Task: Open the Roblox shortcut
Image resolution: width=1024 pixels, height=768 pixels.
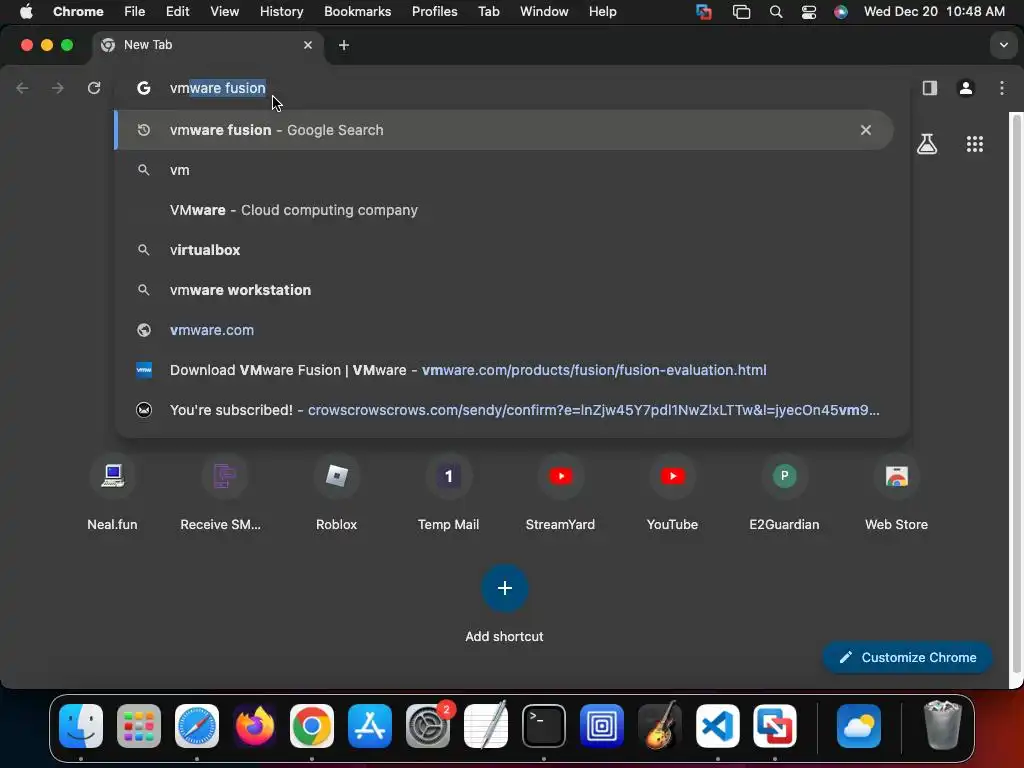Action: (336, 493)
